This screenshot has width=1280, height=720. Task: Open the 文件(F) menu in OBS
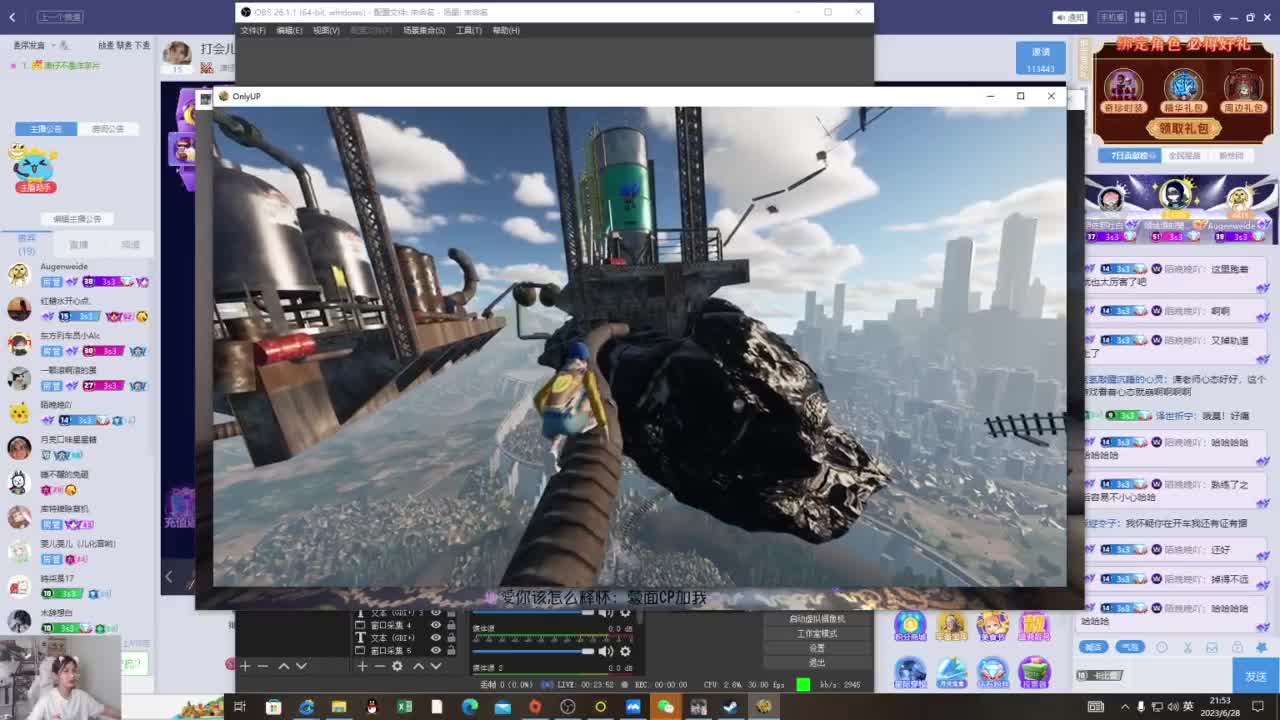[x=253, y=31]
